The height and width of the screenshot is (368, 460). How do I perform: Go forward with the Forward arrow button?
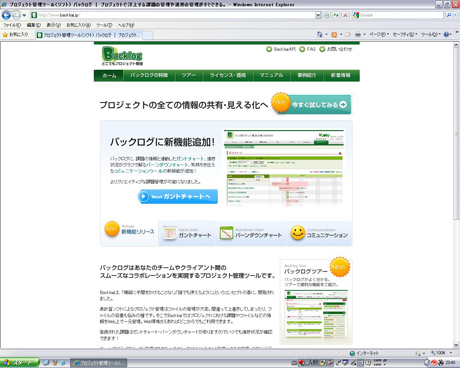(x=16, y=15)
